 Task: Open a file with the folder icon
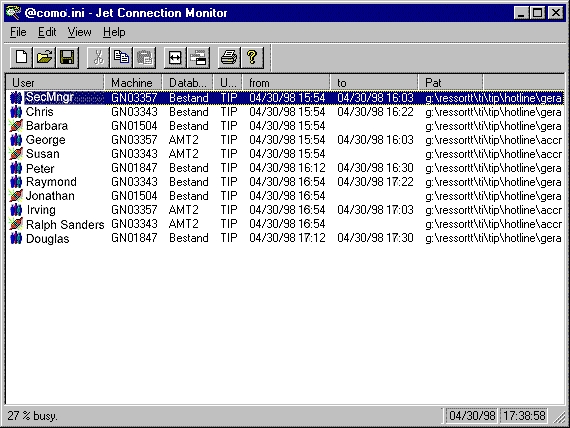44,57
